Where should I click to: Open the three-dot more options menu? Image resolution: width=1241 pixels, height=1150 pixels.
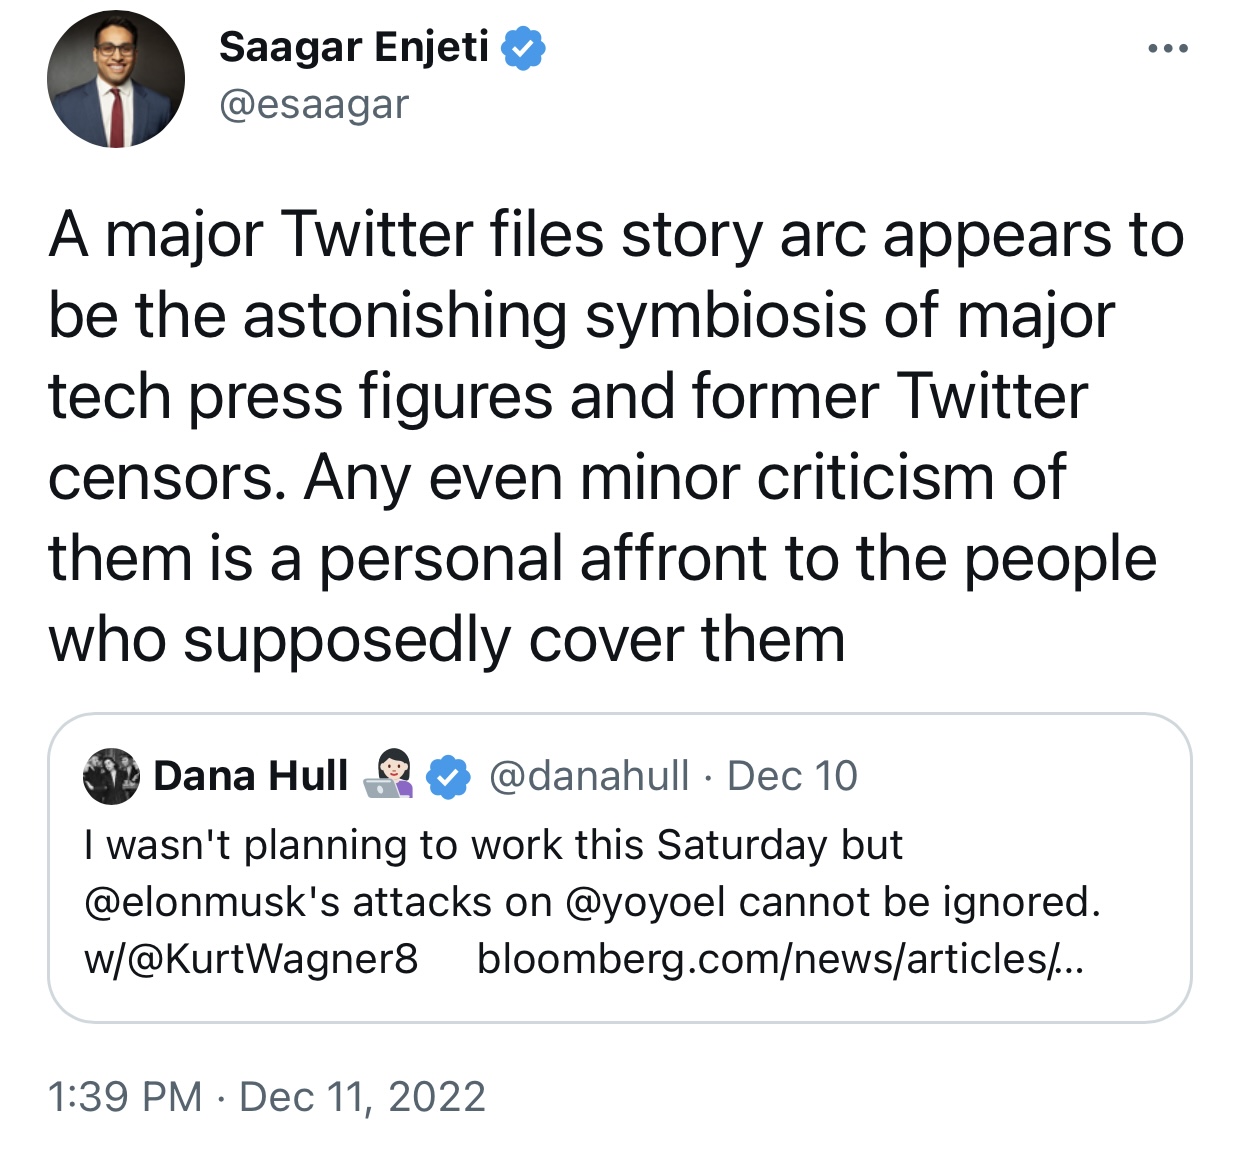[x=1168, y=48]
